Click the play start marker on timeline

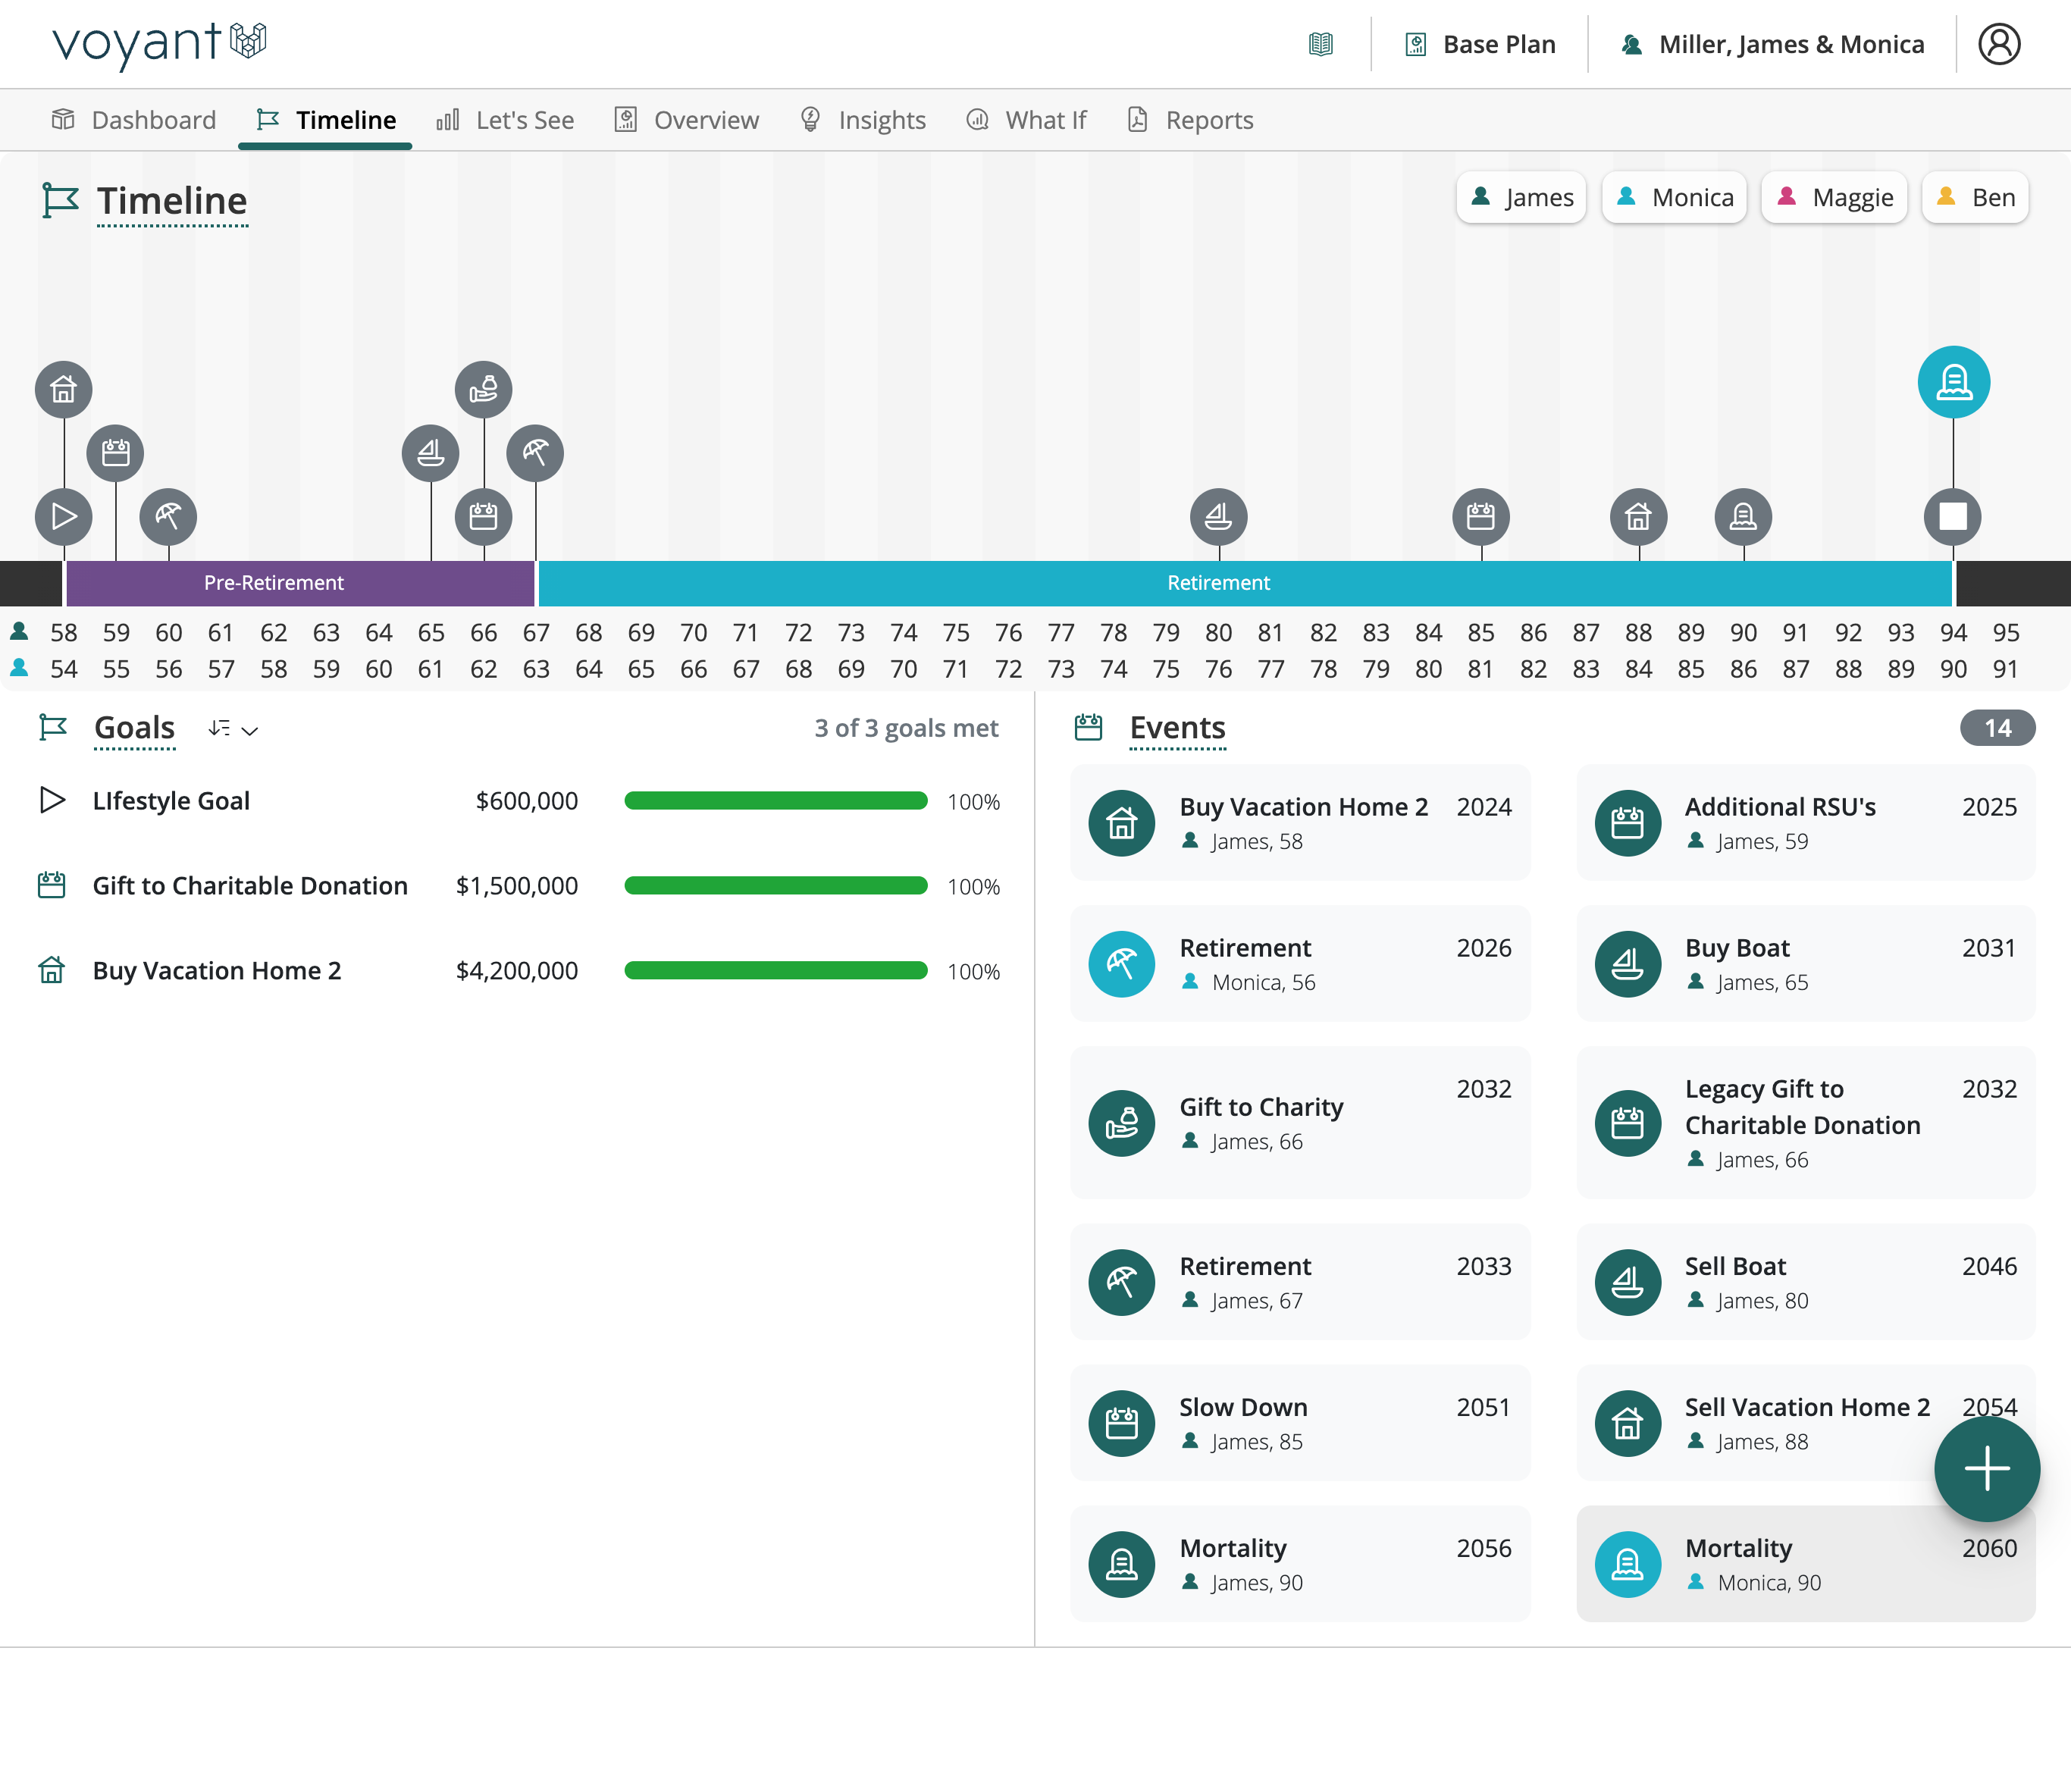(64, 516)
